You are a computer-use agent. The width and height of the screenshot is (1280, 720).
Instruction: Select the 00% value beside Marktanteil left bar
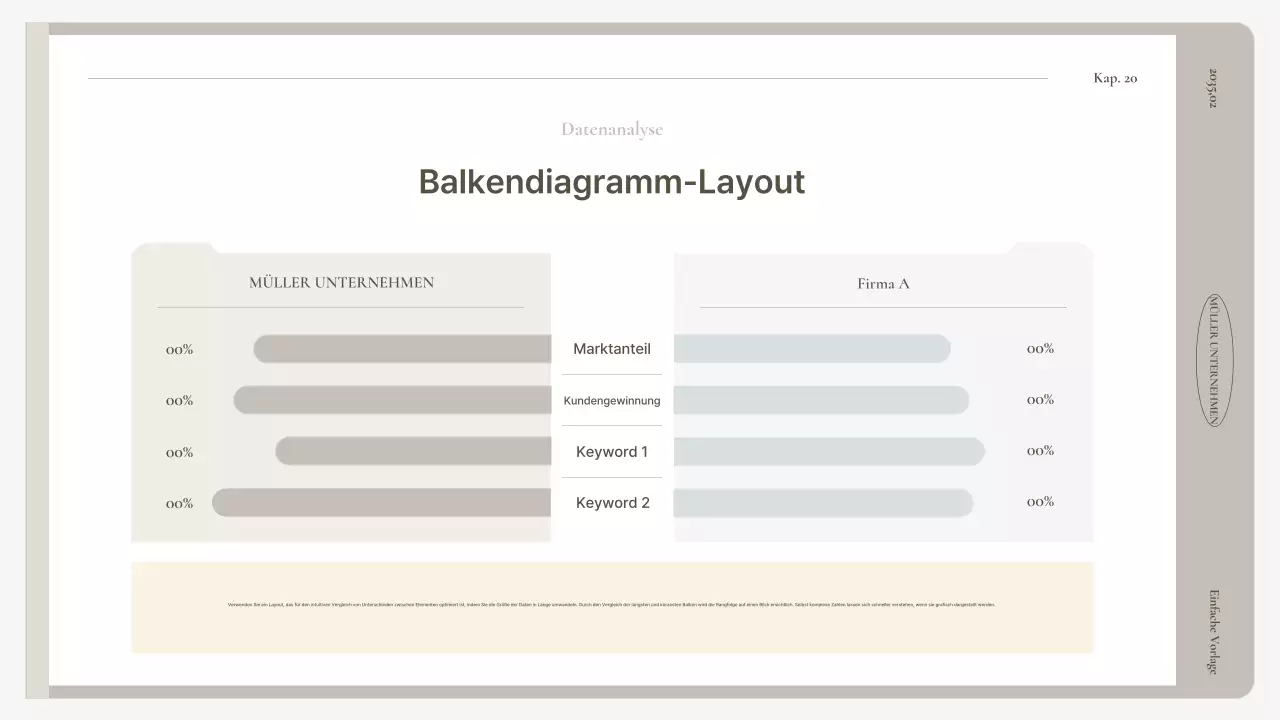[x=179, y=349]
